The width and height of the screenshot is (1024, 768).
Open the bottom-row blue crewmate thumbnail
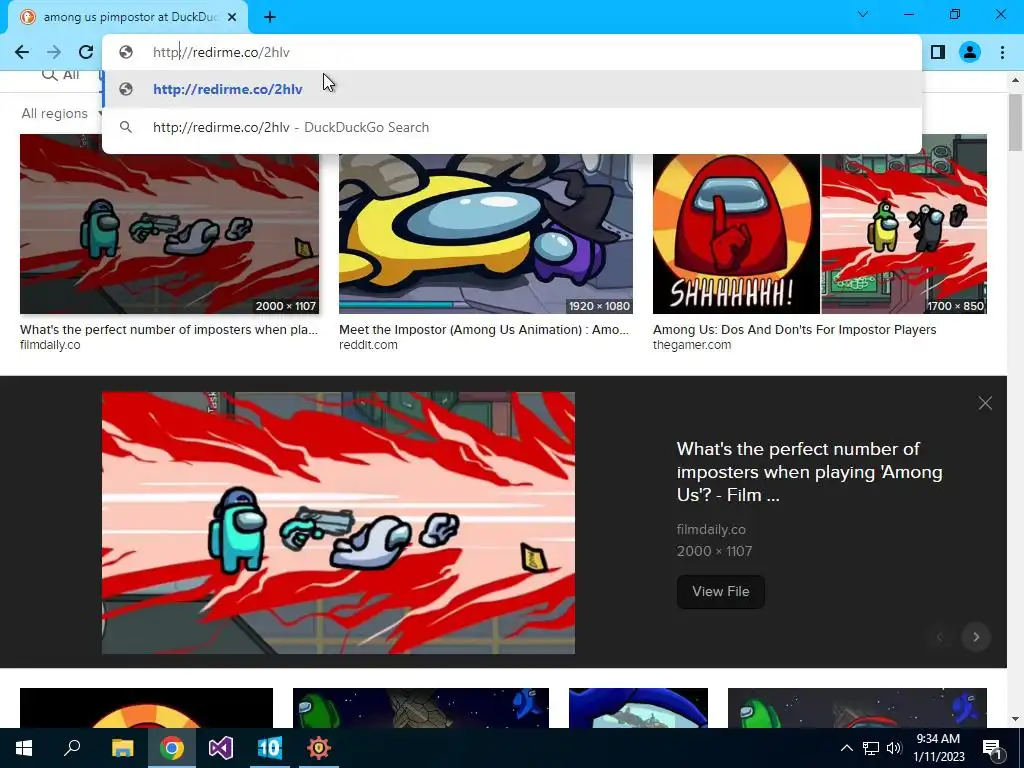pyautogui.click(x=638, y=708)
